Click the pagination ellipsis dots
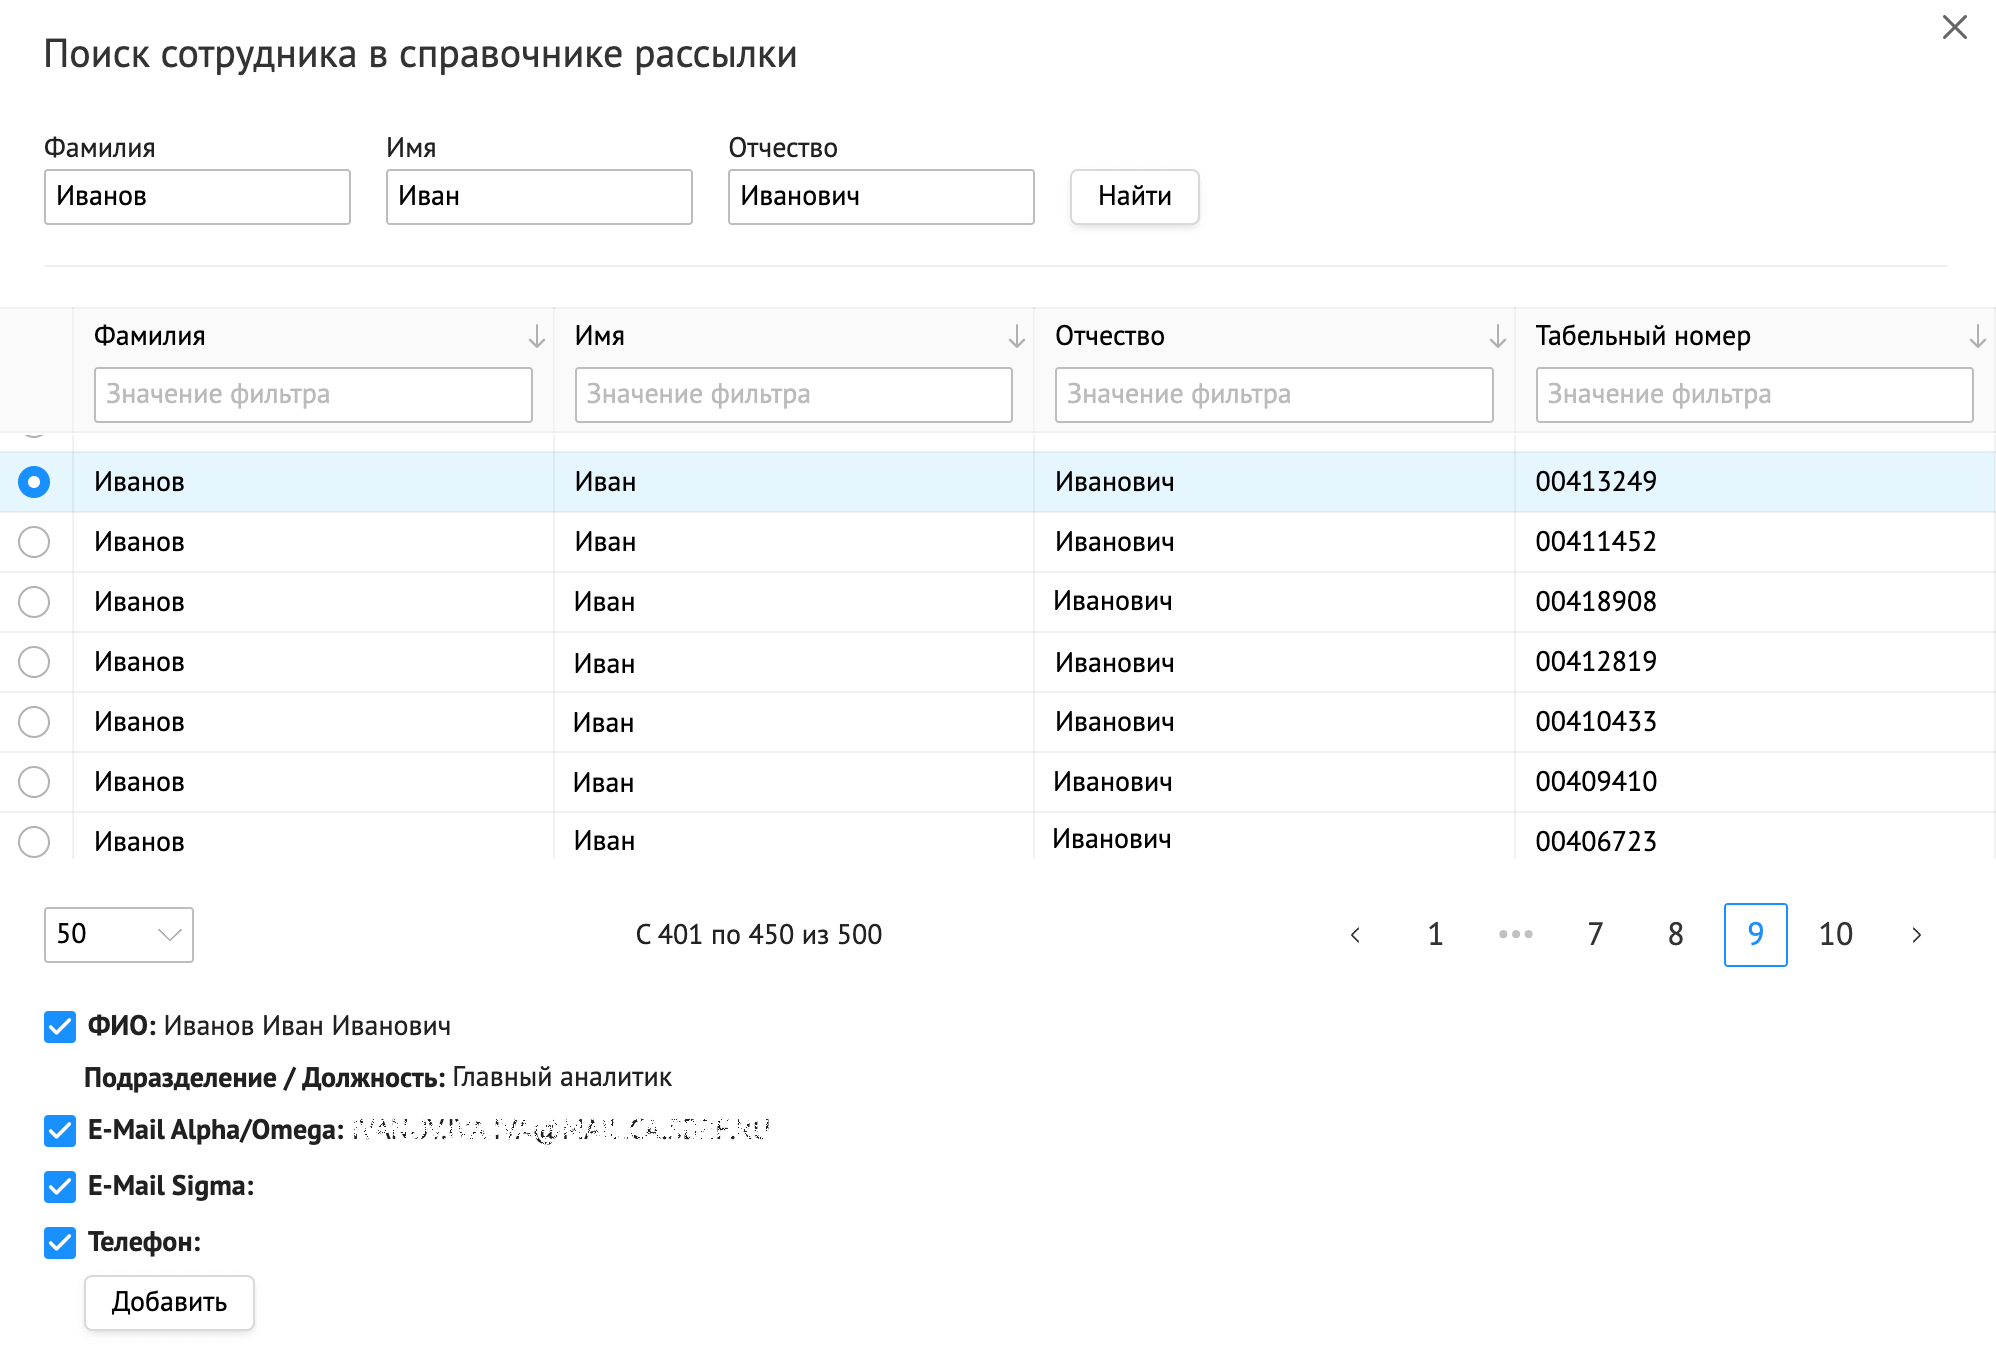The height and width of the screenshot is (1367, 1996). tap(1515, 935)
